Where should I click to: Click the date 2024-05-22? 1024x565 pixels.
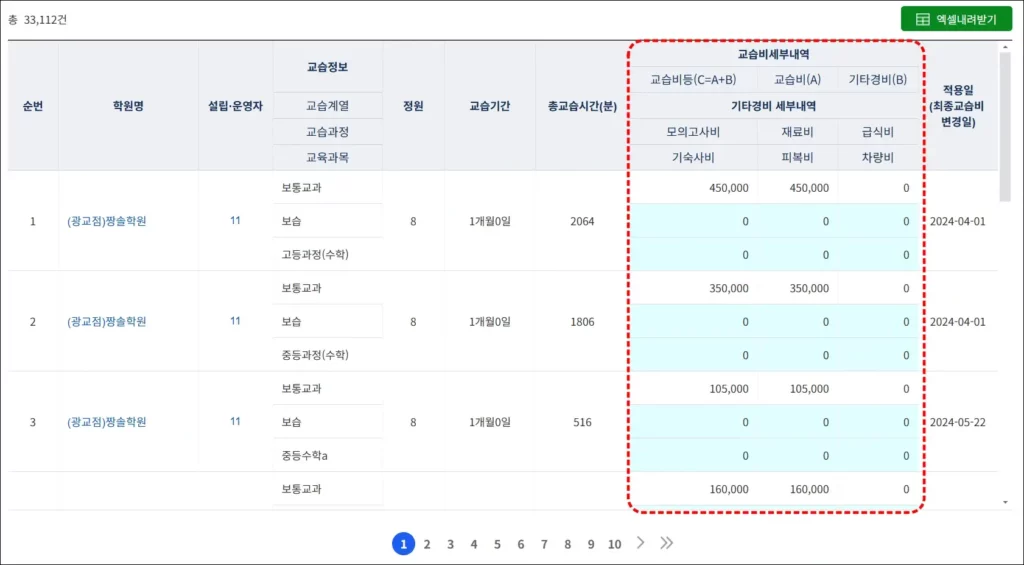click(x=957, y=423)
